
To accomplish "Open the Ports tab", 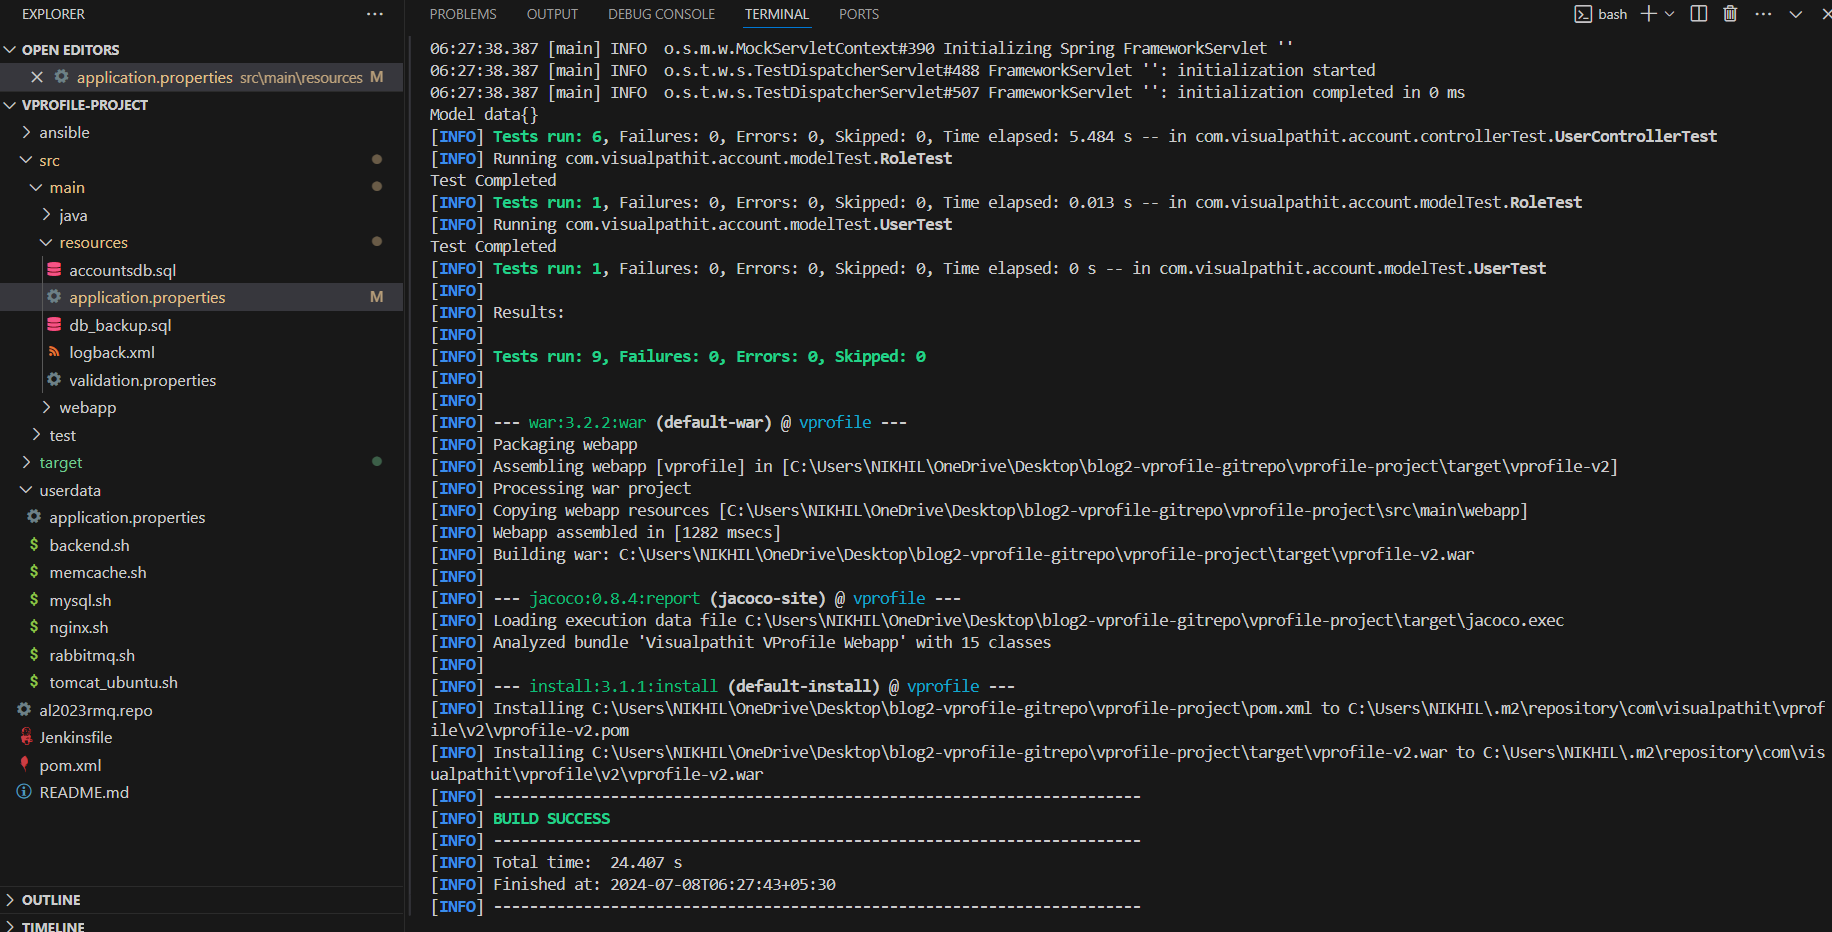I will (859, 14).
